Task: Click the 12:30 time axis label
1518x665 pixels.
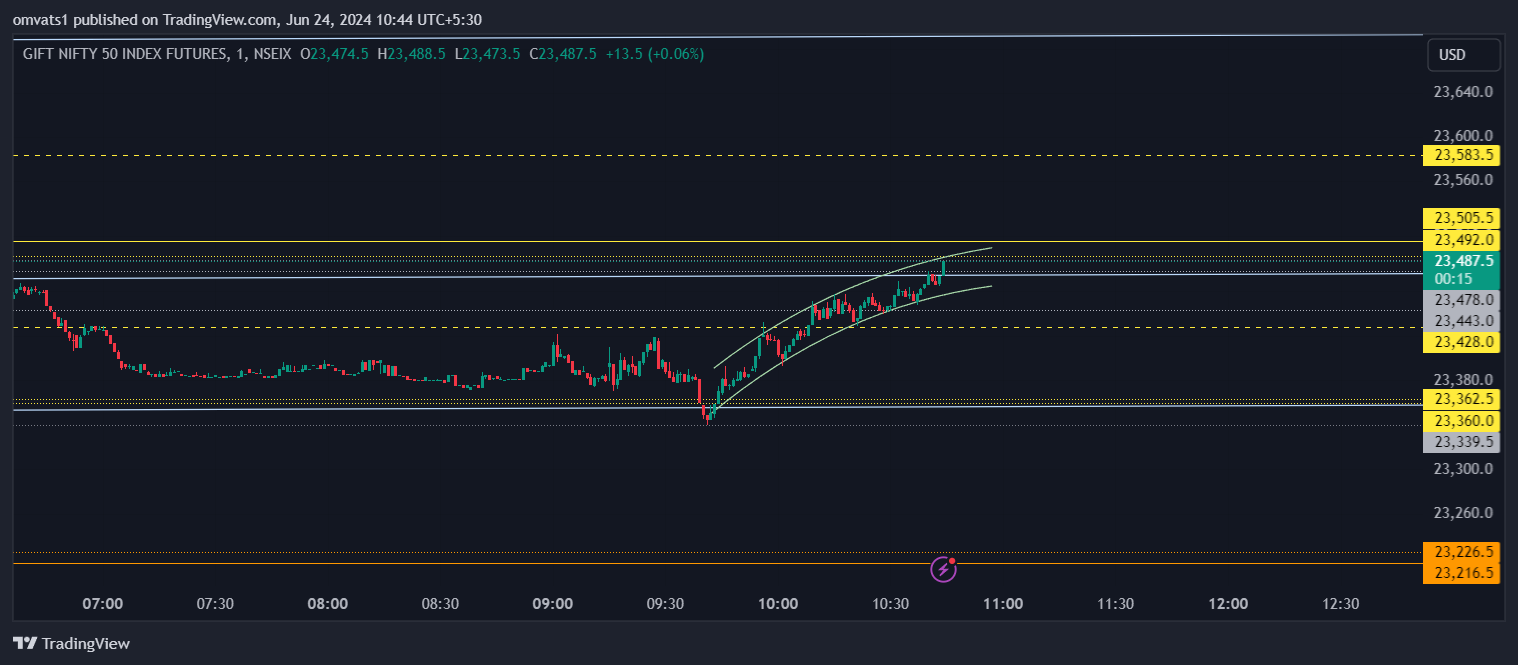Action: [x=1340, y=604]
